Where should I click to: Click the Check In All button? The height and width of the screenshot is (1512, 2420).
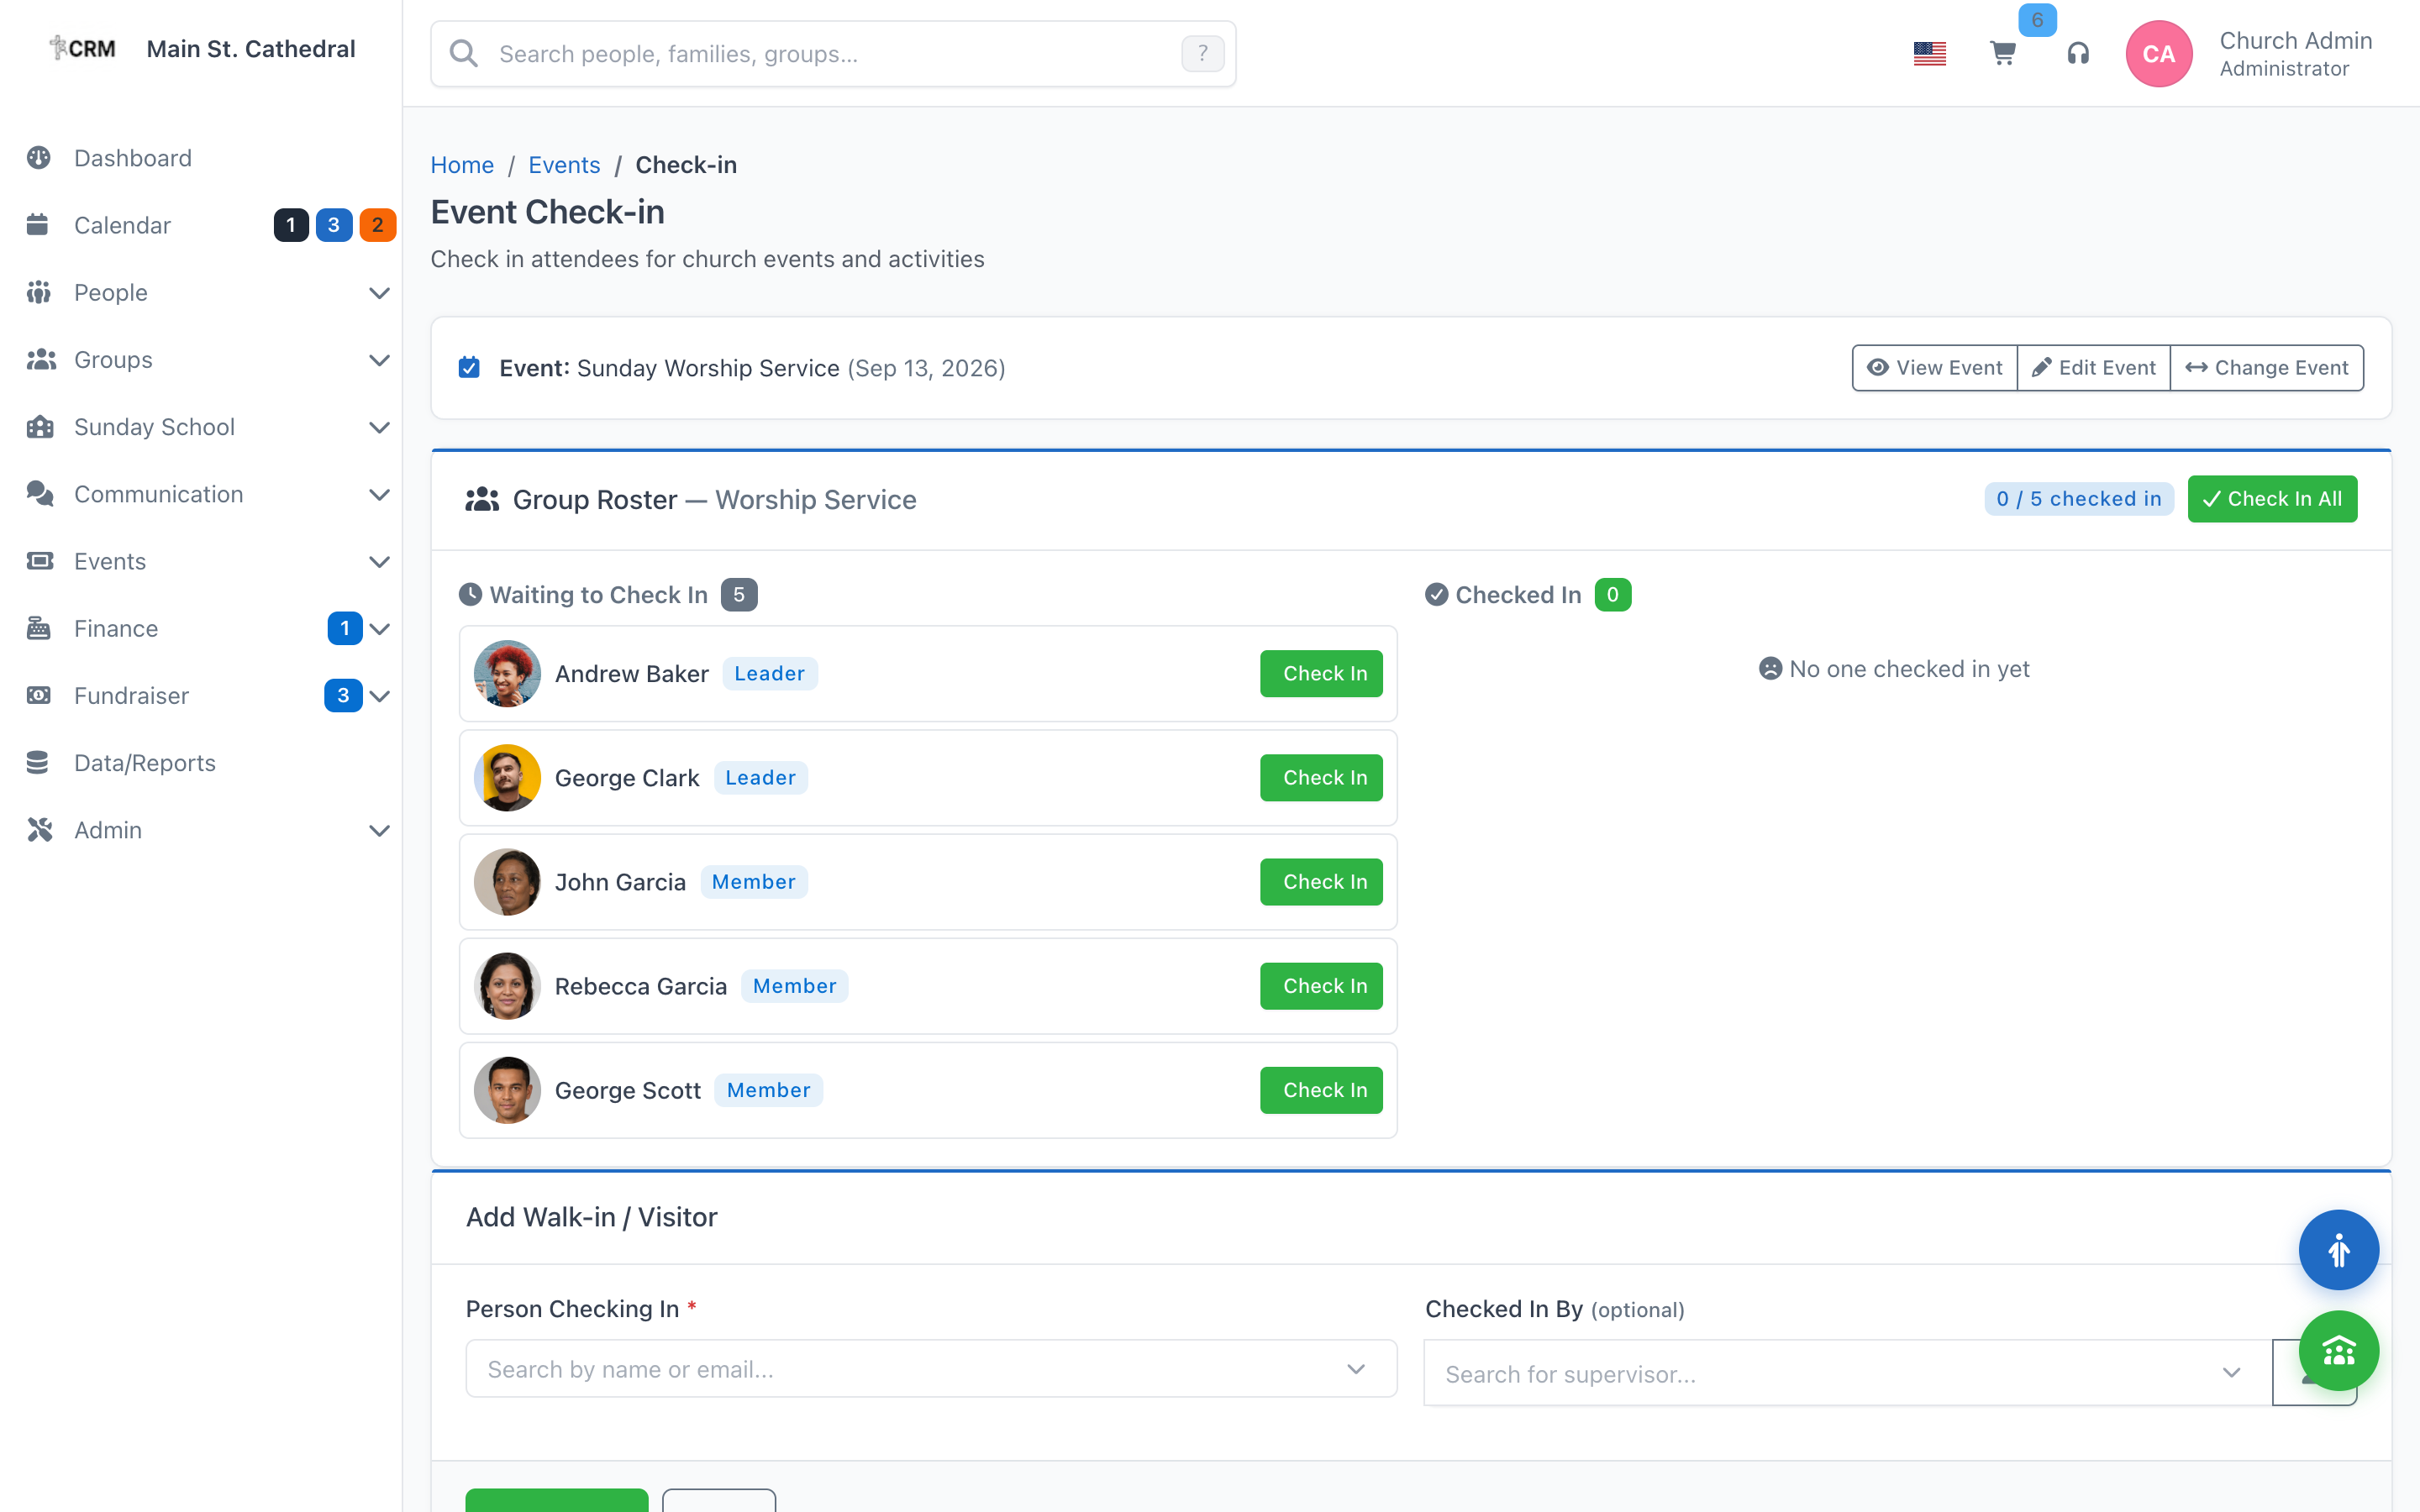[2271, 499]
